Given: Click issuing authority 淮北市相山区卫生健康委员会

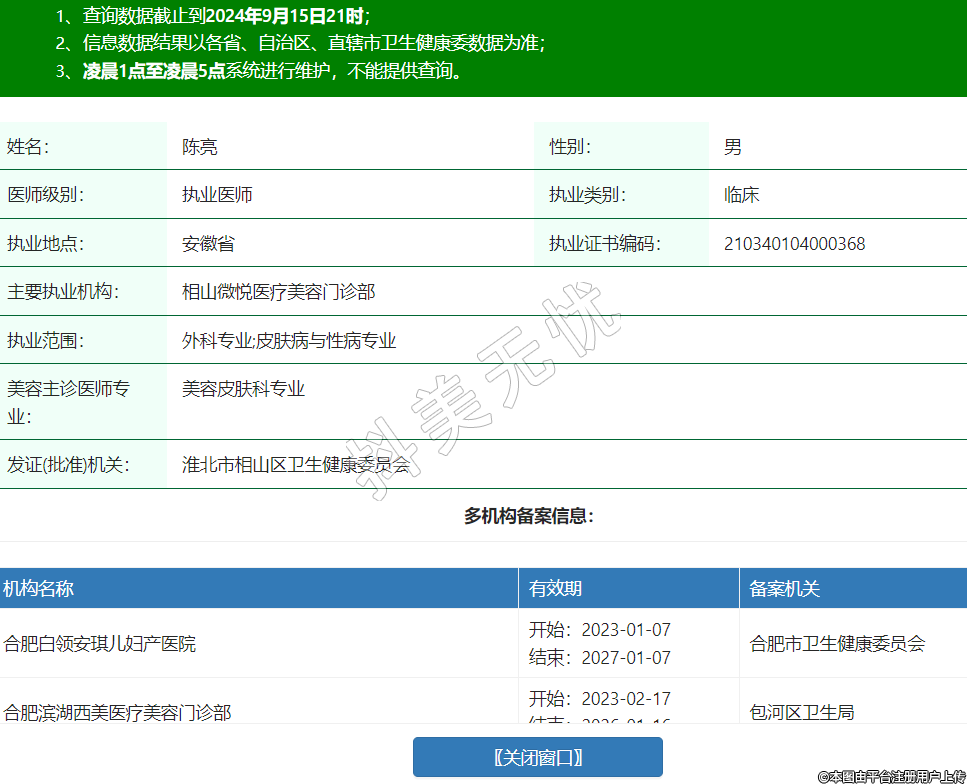Looking at the screenshot, I should 295,465.
